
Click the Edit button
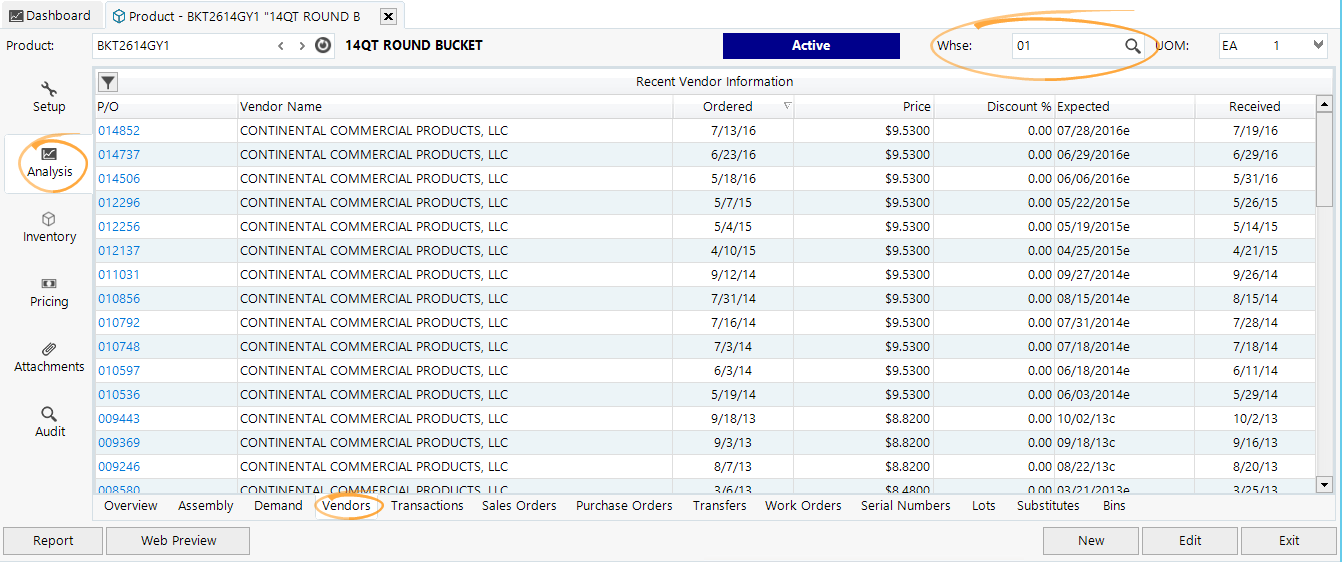click(x=1190, y=541)
